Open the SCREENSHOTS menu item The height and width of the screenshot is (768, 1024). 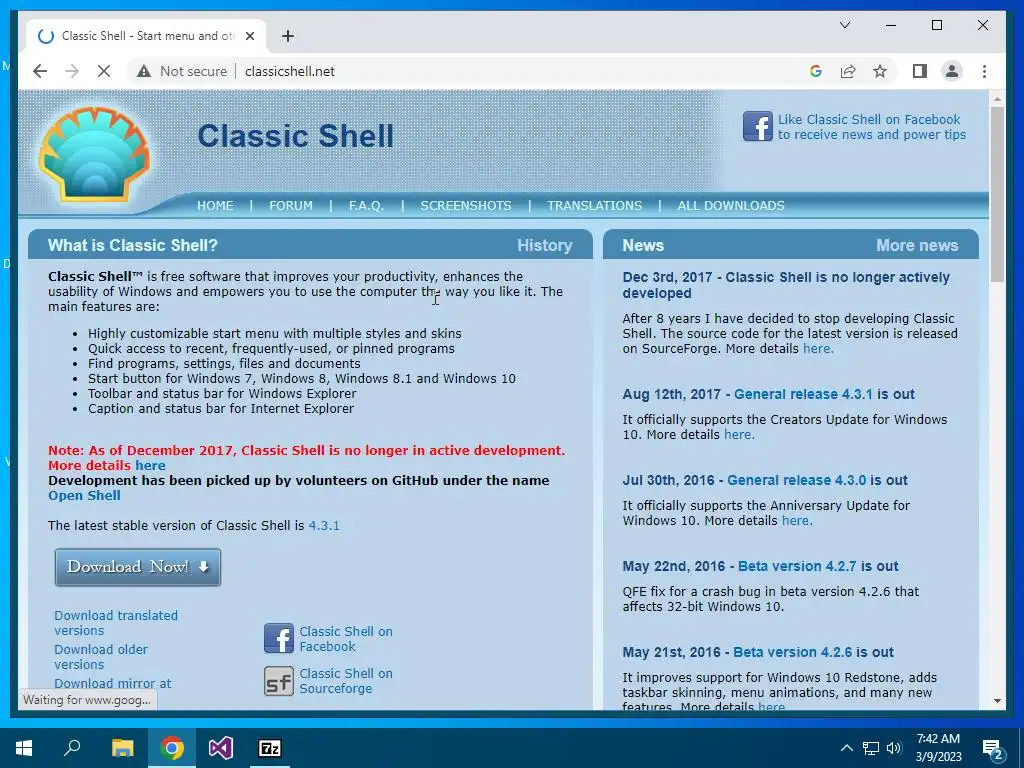(466, 206)
